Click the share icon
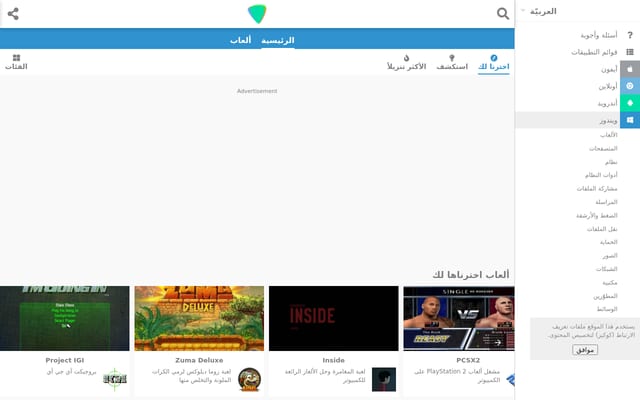640x400 pixels. point(13,13)
